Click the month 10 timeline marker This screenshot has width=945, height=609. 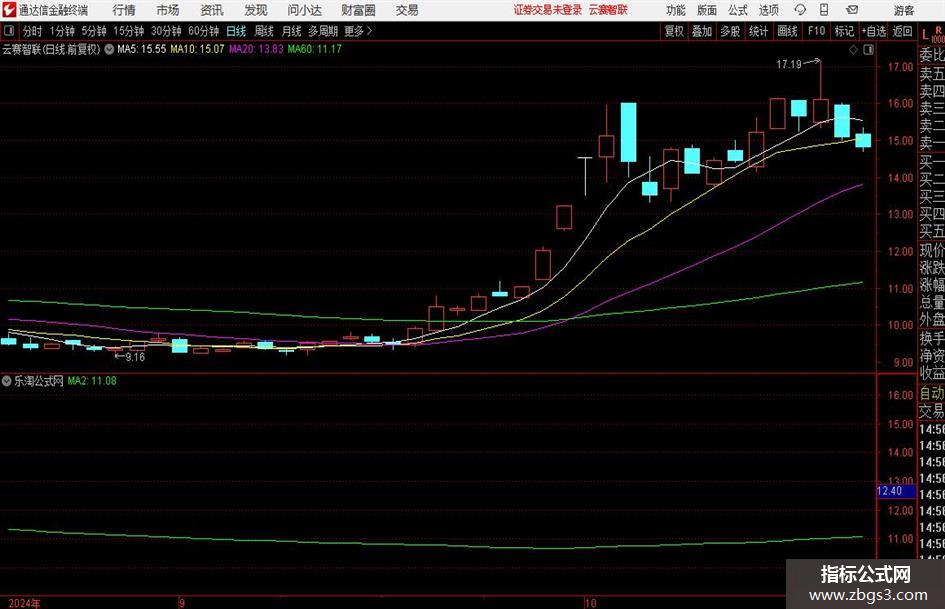tap(590, 603)
